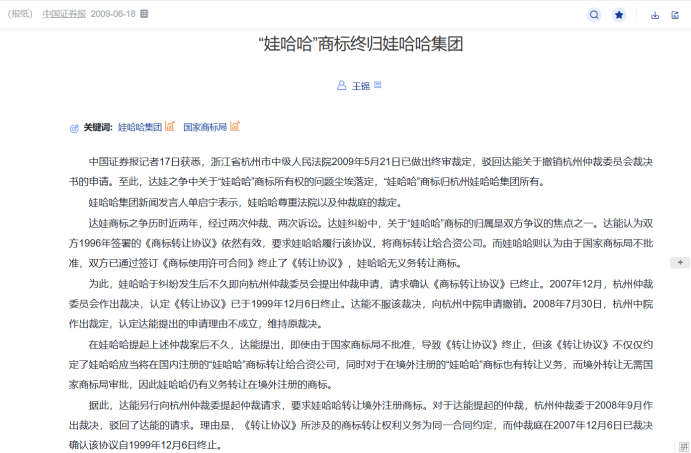The image size is (691, 453).
Task: Click paragraph starting 中国证券报记者17日获悉
Action: click(x=360, y=172)
